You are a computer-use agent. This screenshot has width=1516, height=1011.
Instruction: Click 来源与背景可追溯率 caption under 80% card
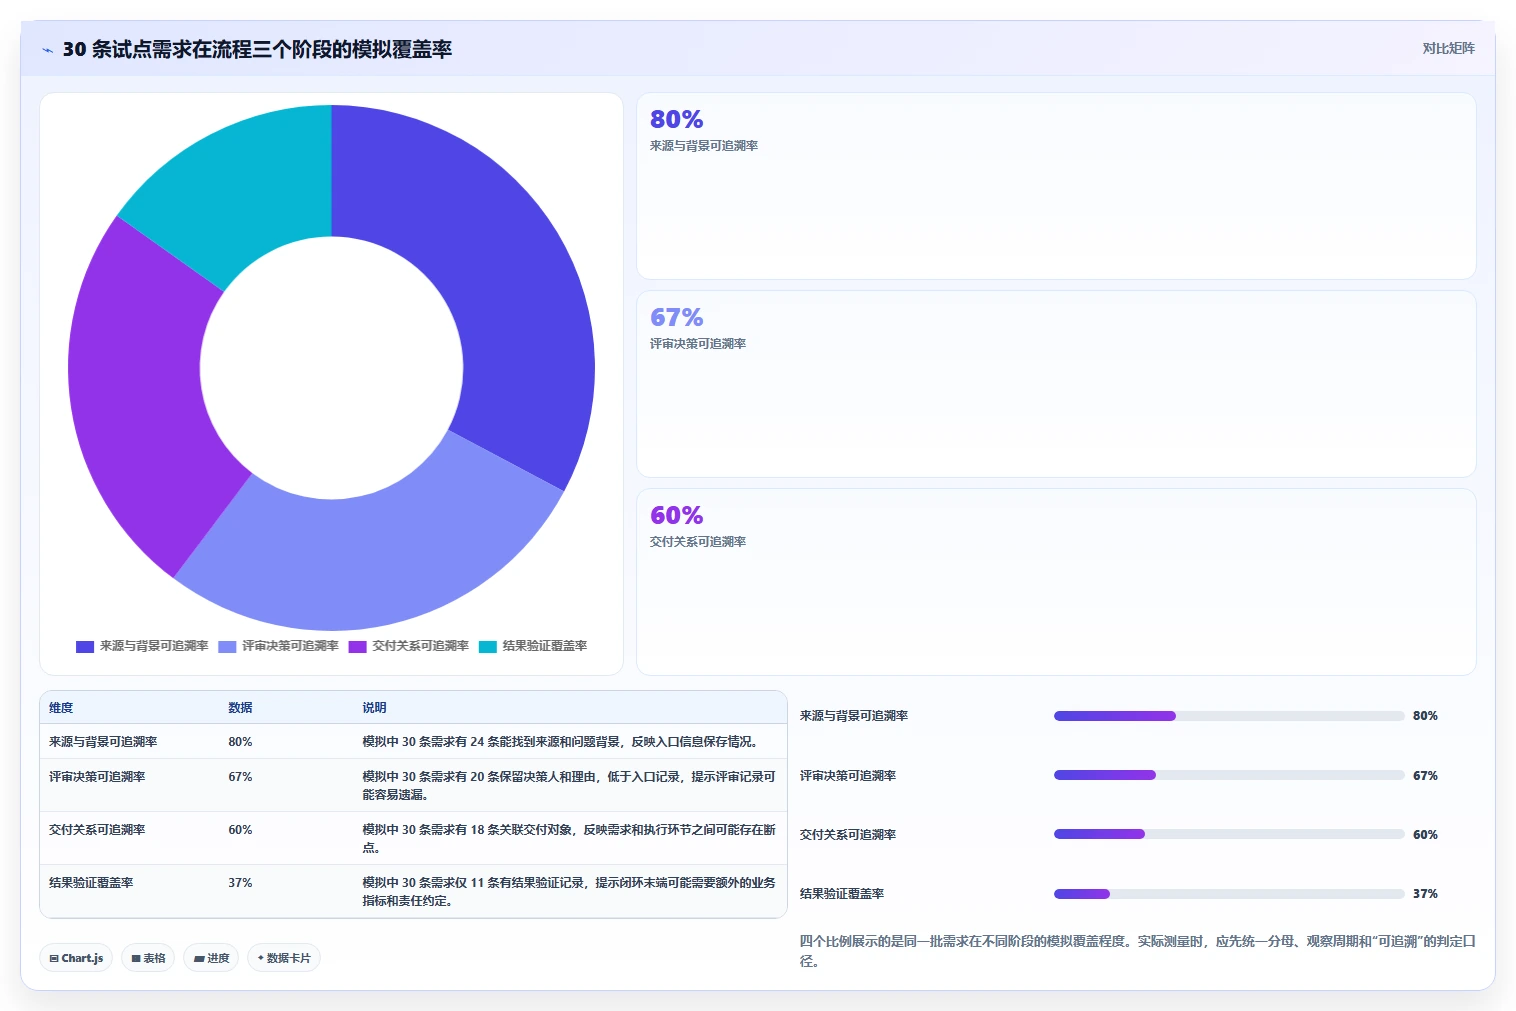pos(704,146)
